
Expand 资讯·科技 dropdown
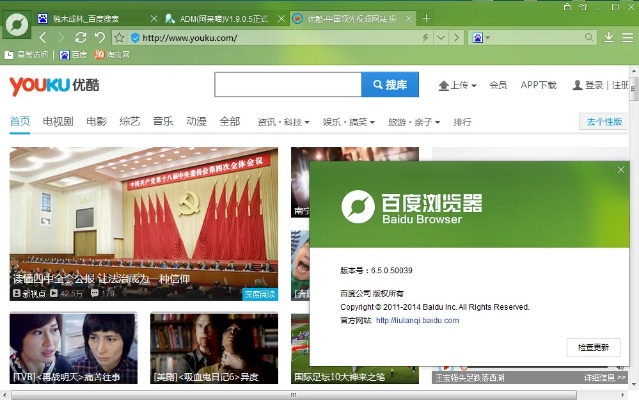point(283,122)
